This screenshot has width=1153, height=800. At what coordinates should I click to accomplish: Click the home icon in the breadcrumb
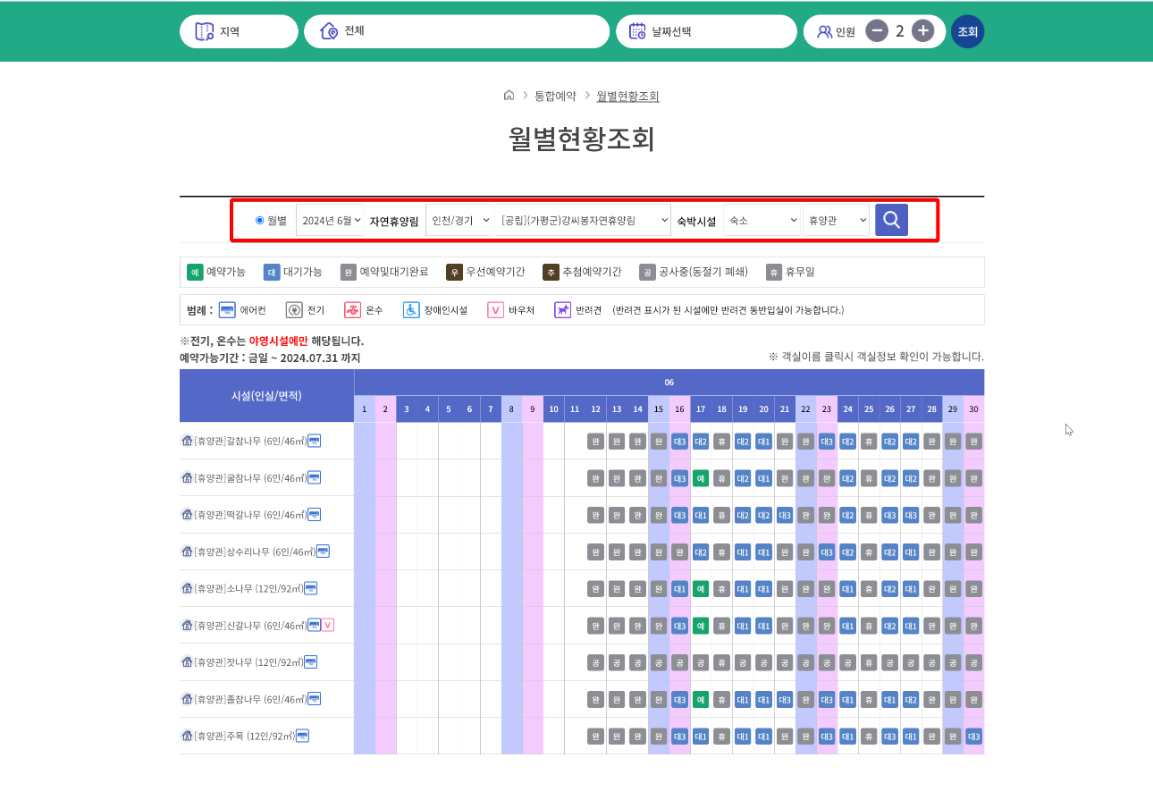coord(509,95)
